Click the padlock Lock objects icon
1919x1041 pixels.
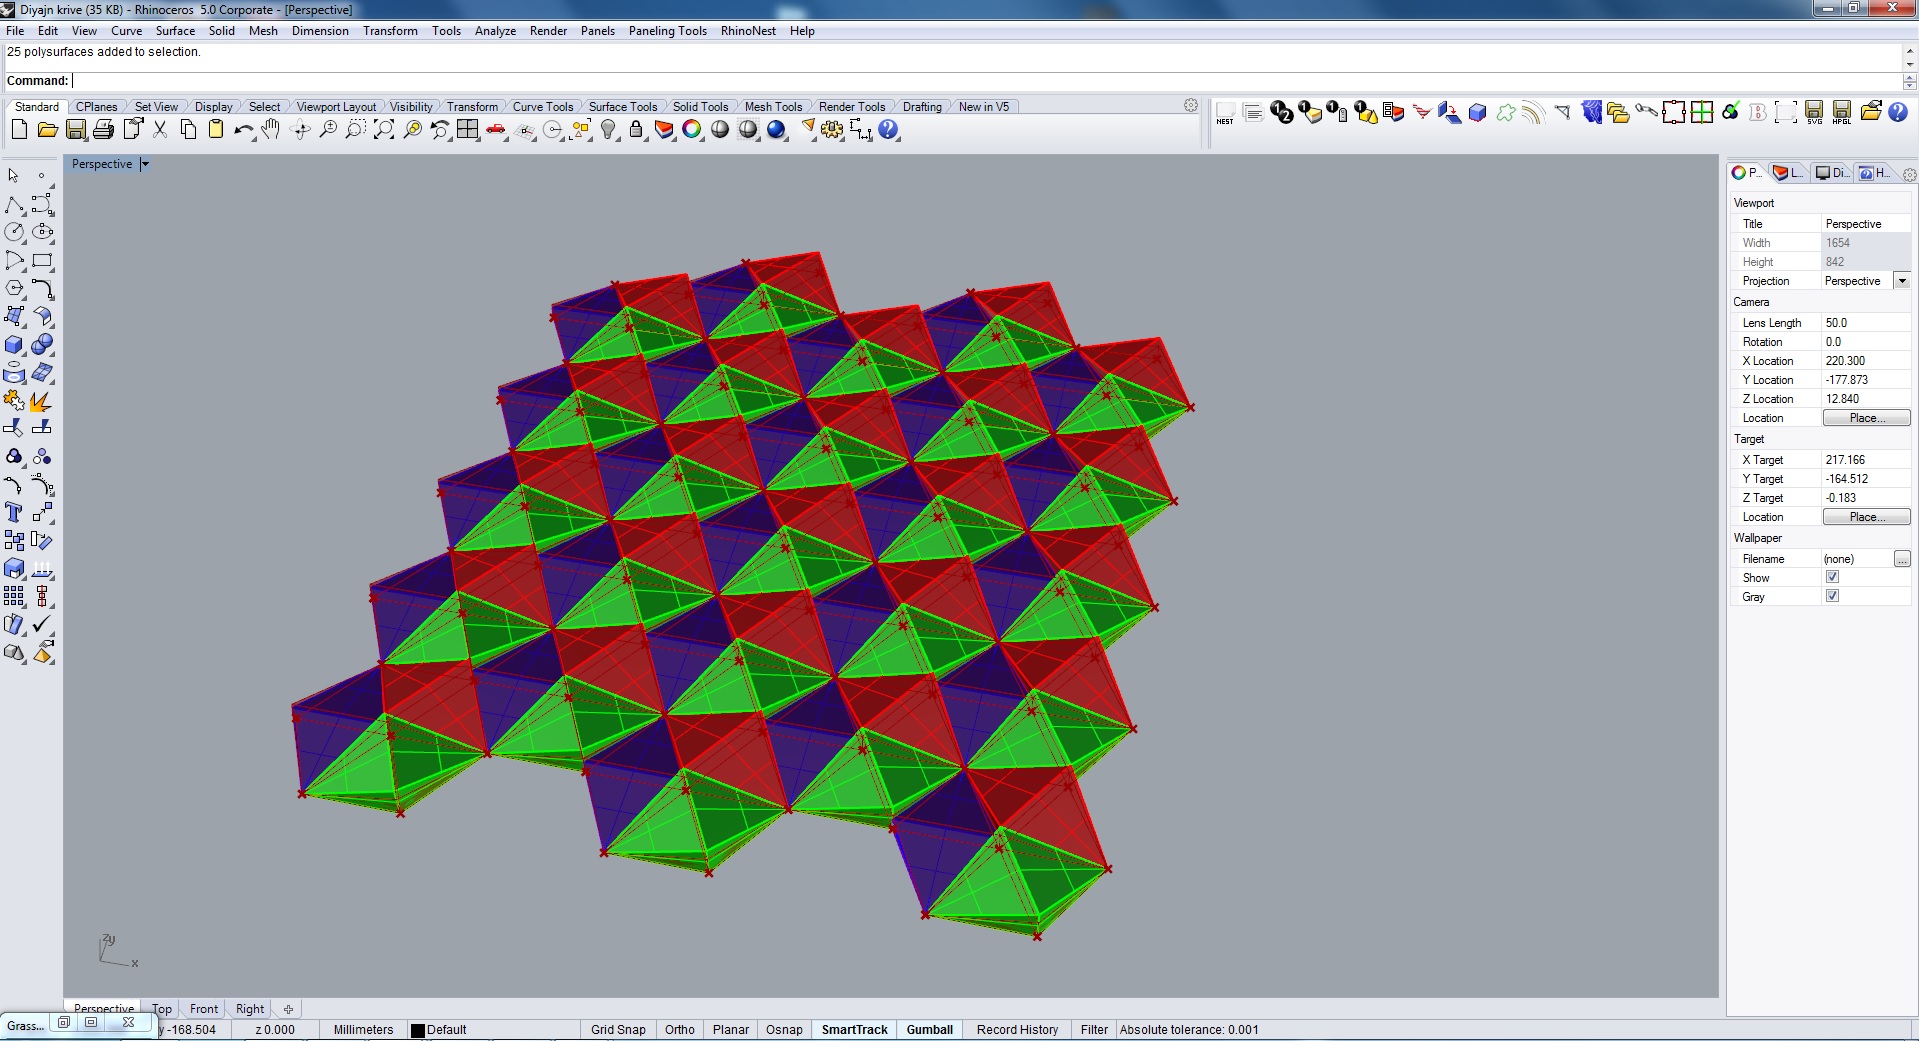(636, 130)
